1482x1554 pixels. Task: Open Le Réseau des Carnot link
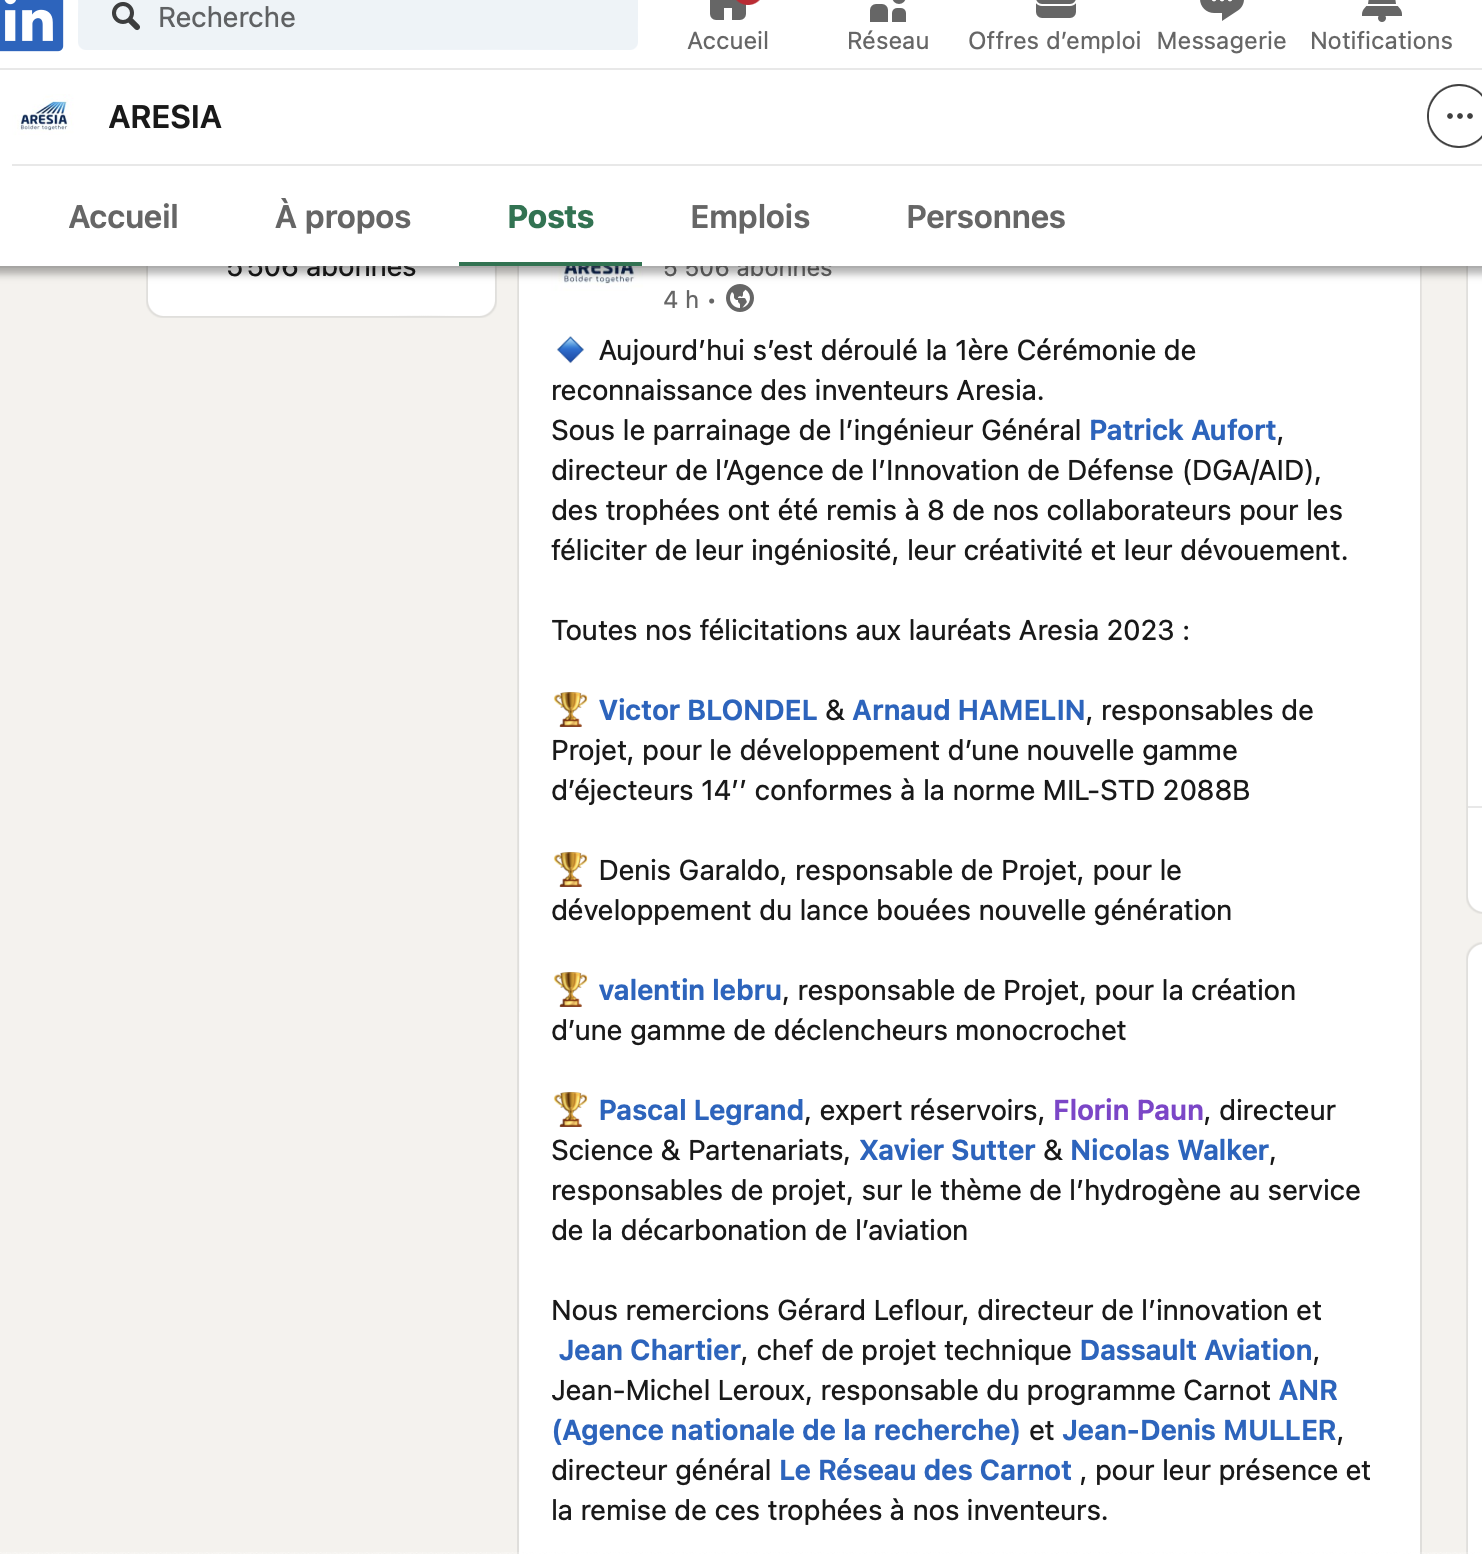(x=924, y=1470)
